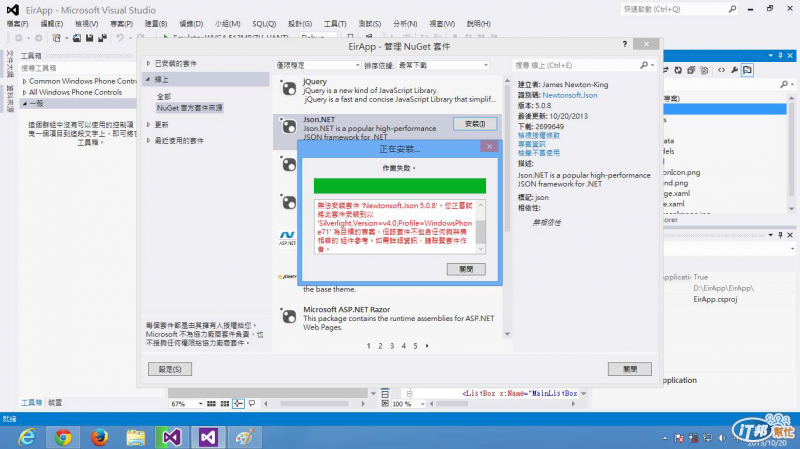Open the 100 % XAML zoom dropdown

click(409, 404)
